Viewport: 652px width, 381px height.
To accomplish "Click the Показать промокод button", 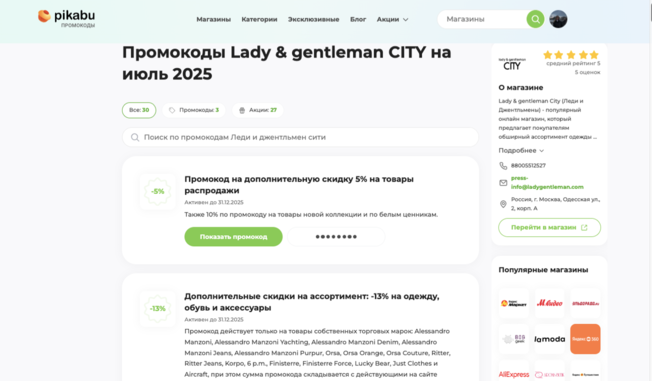I will pyautogui.click(x=233, y=237).
